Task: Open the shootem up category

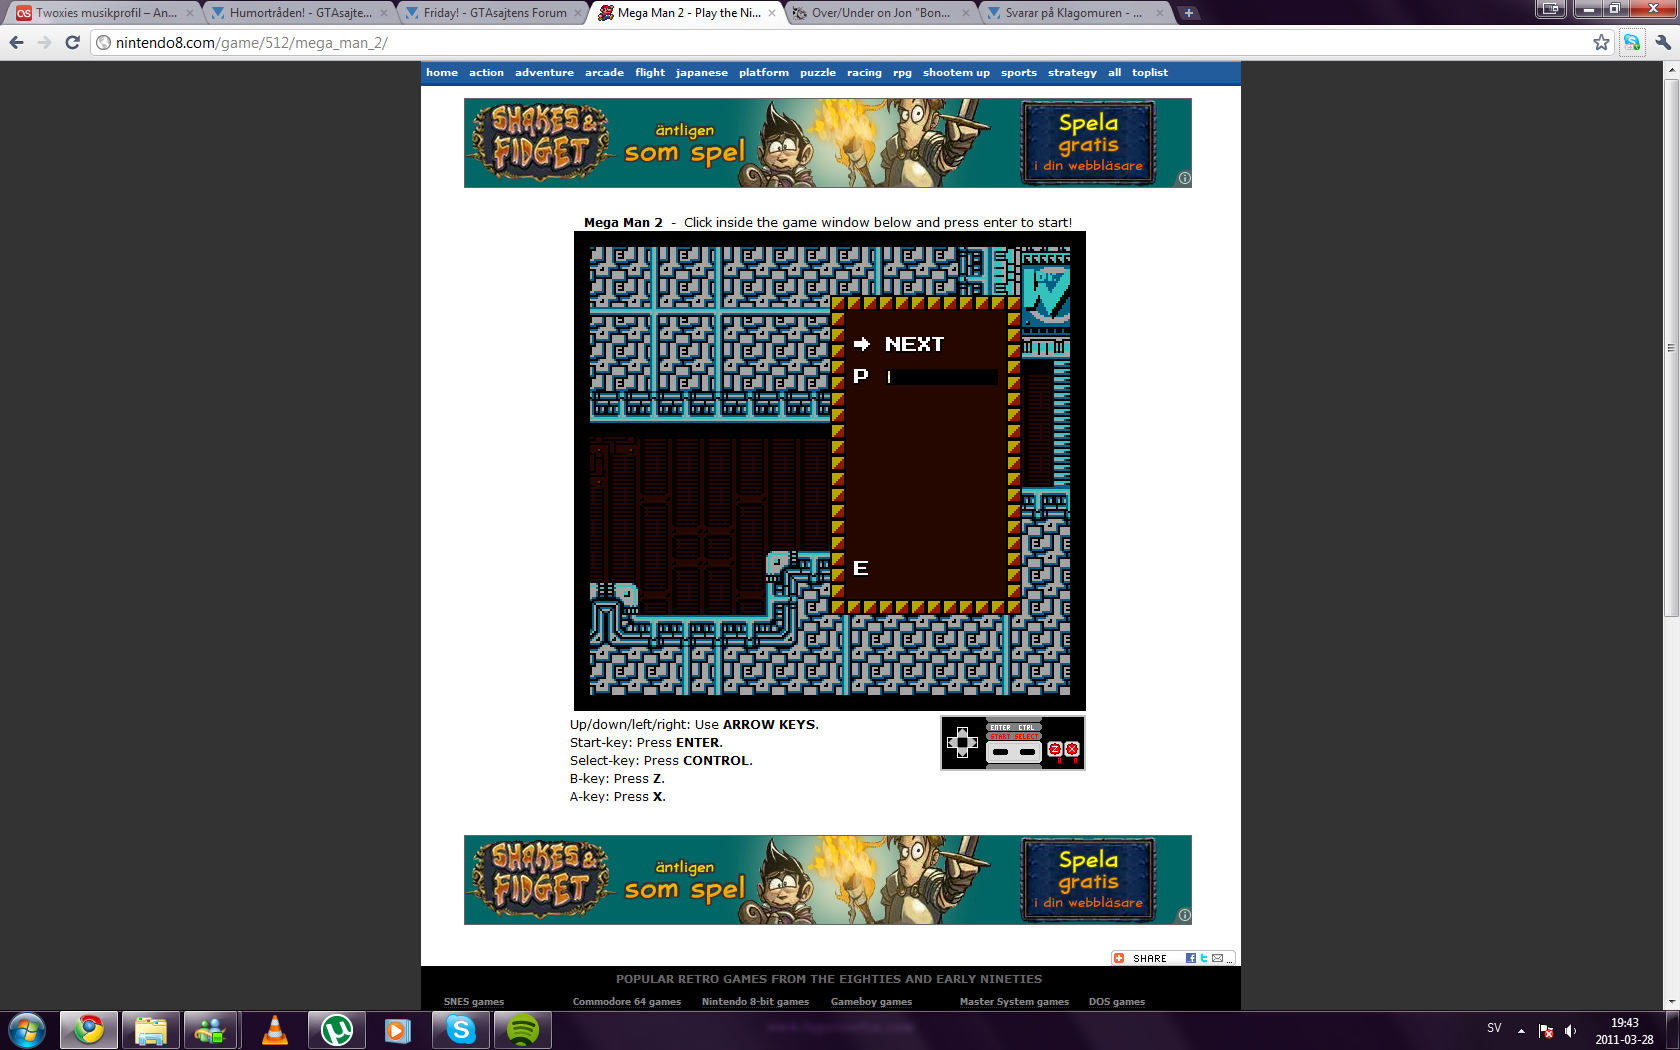Action: 956,72
